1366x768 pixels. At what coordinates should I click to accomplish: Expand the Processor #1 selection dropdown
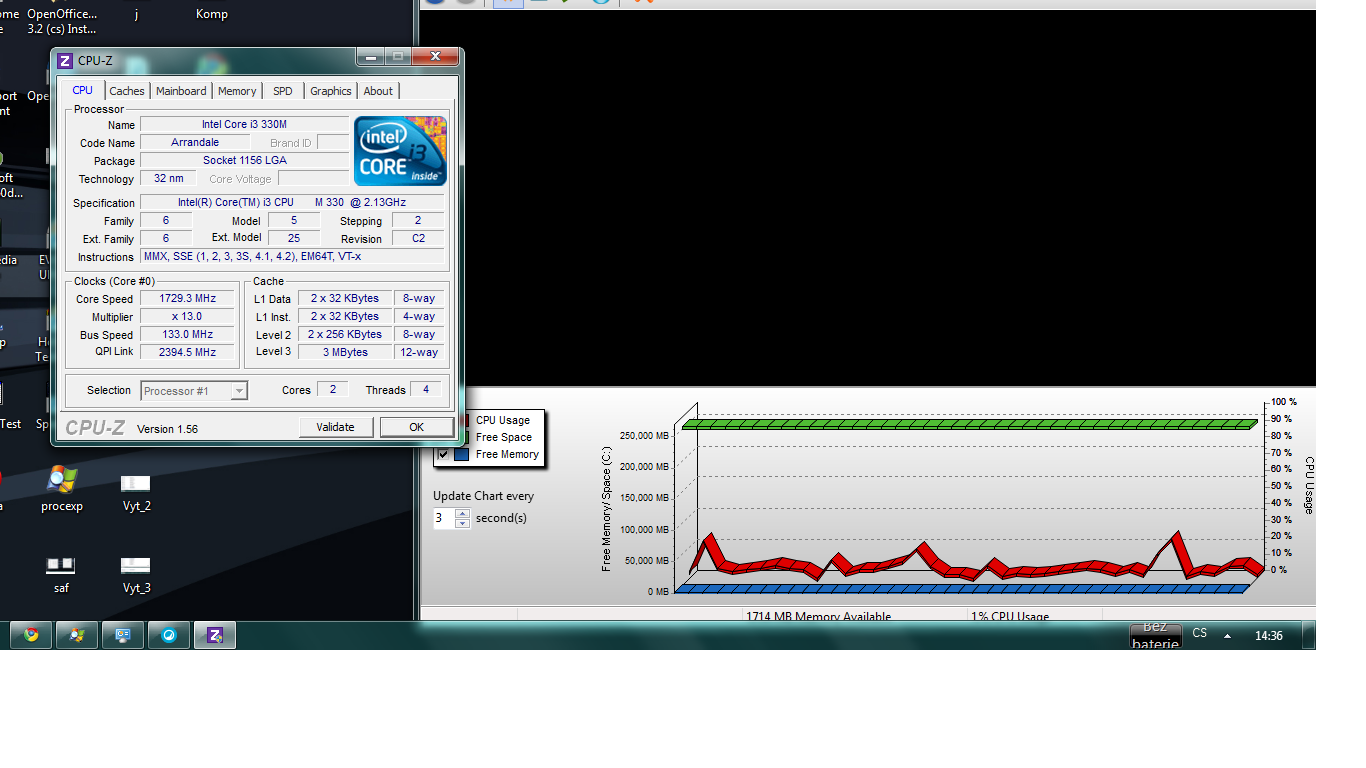pos(238,391)
